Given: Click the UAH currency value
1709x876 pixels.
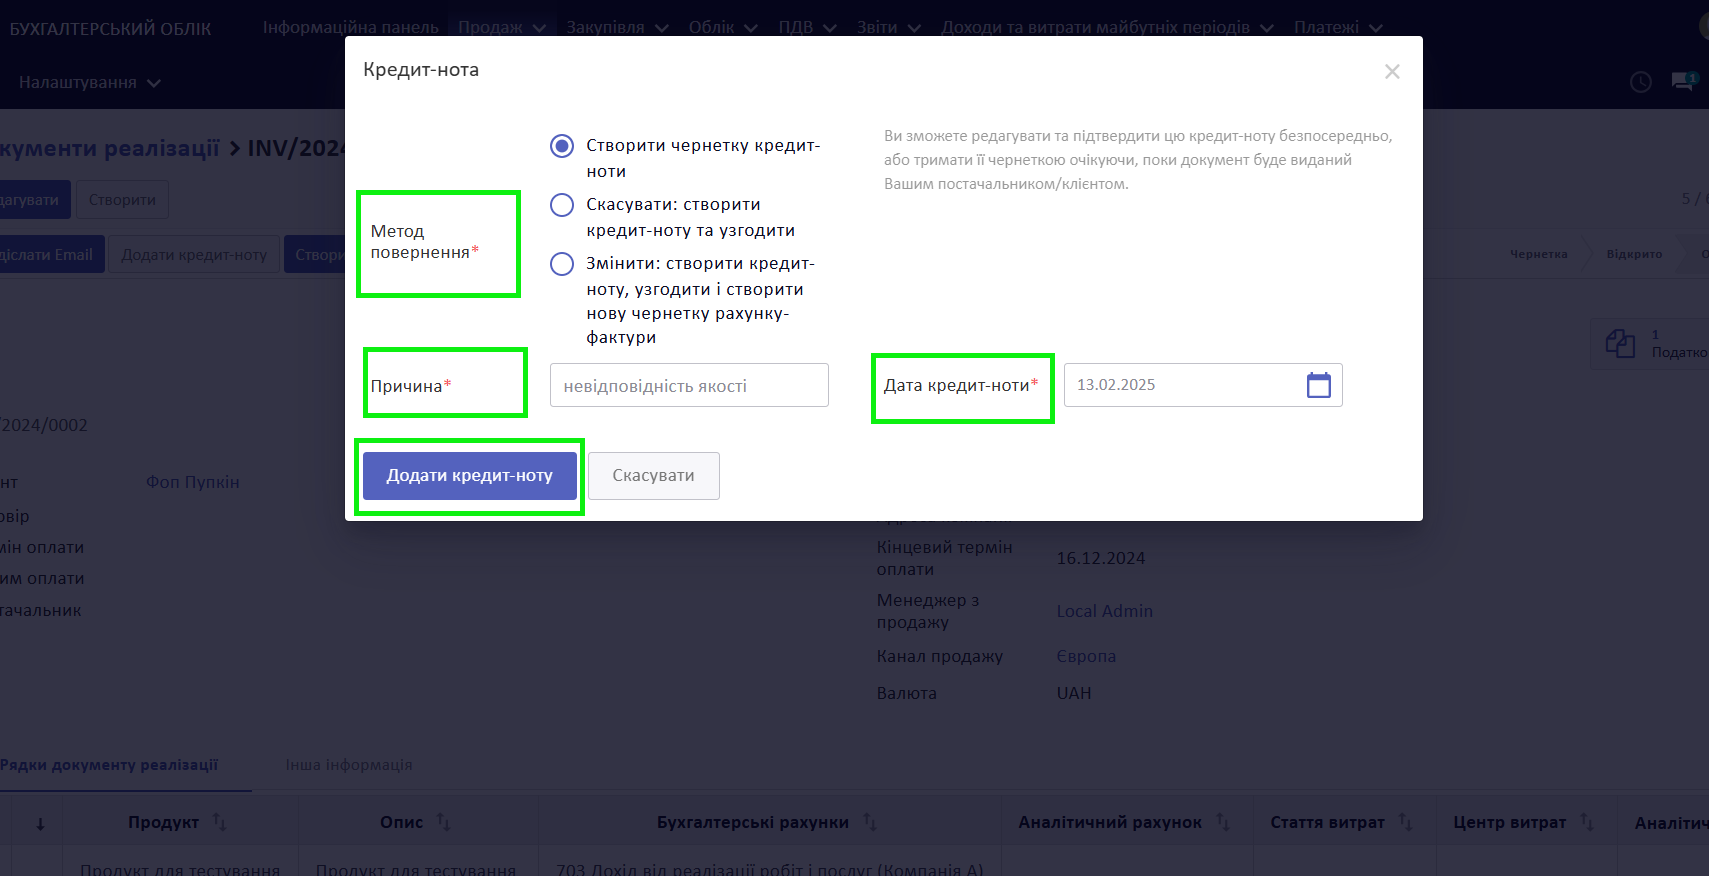Looking at the screenshot, I should [x=1074, y=693].
